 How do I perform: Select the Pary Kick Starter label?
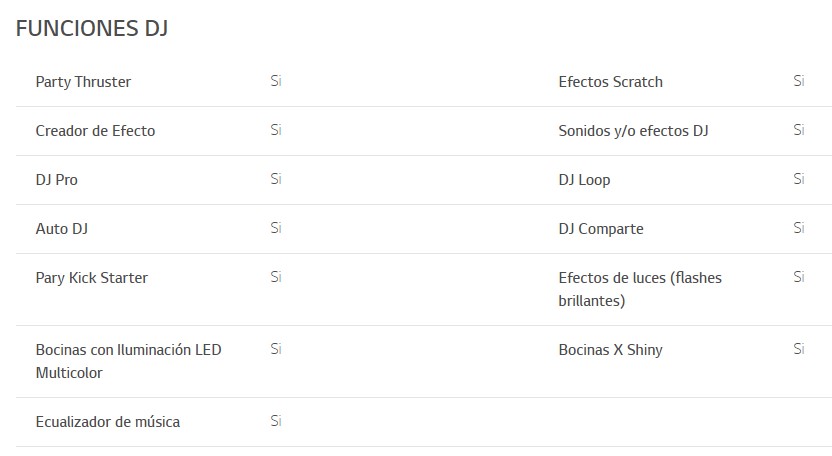[91, 278]
